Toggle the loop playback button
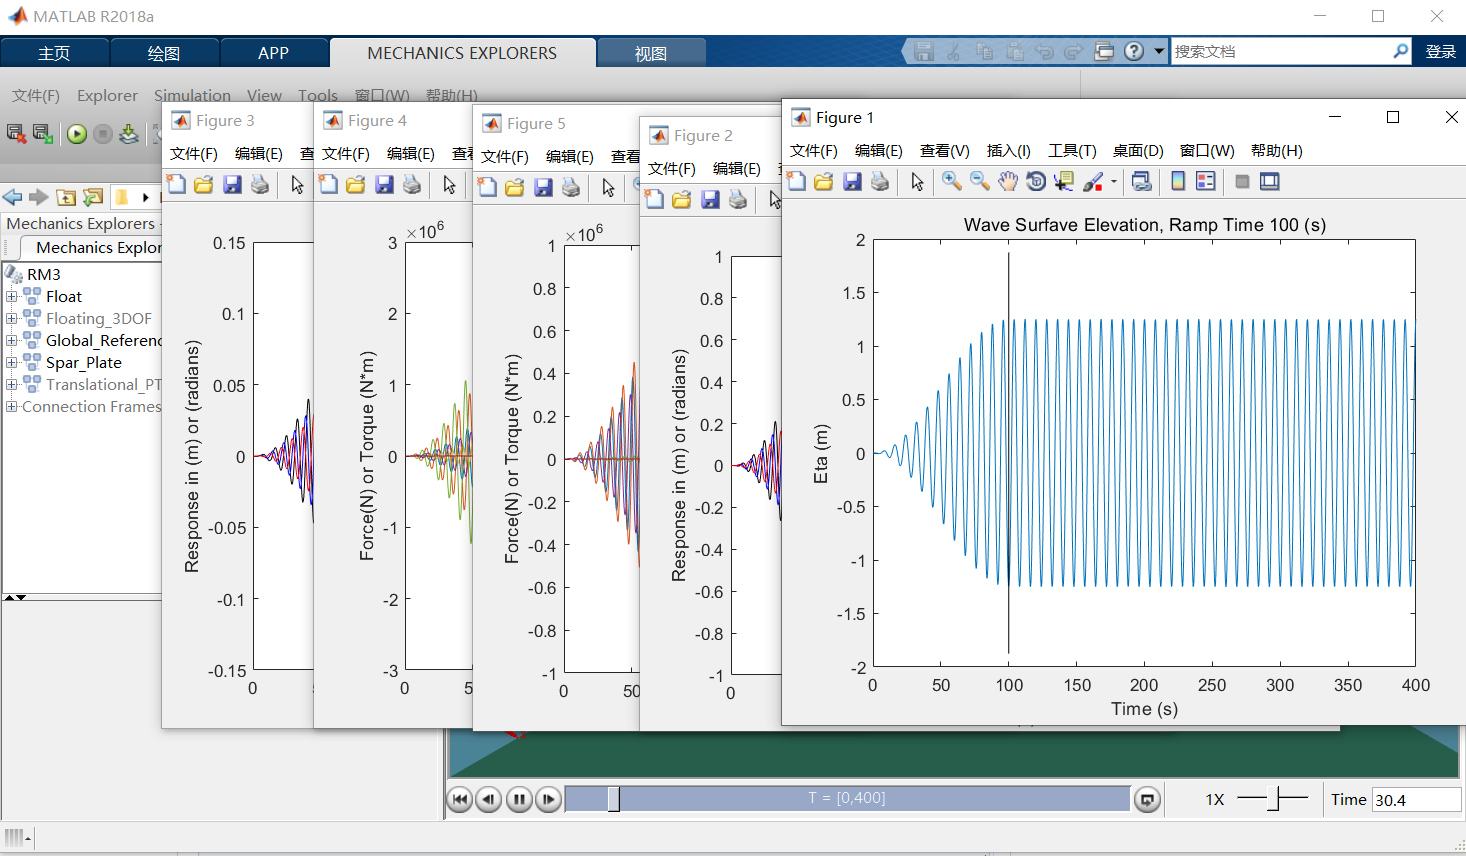 point(1147,799)
